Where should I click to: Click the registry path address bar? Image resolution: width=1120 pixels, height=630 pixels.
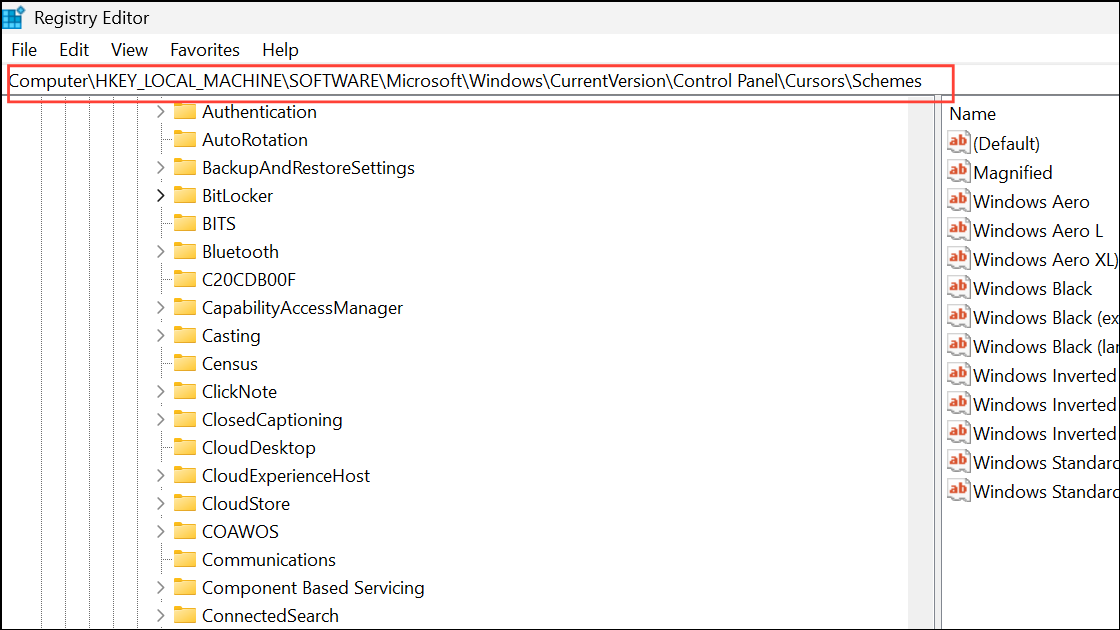pos(465,81)
